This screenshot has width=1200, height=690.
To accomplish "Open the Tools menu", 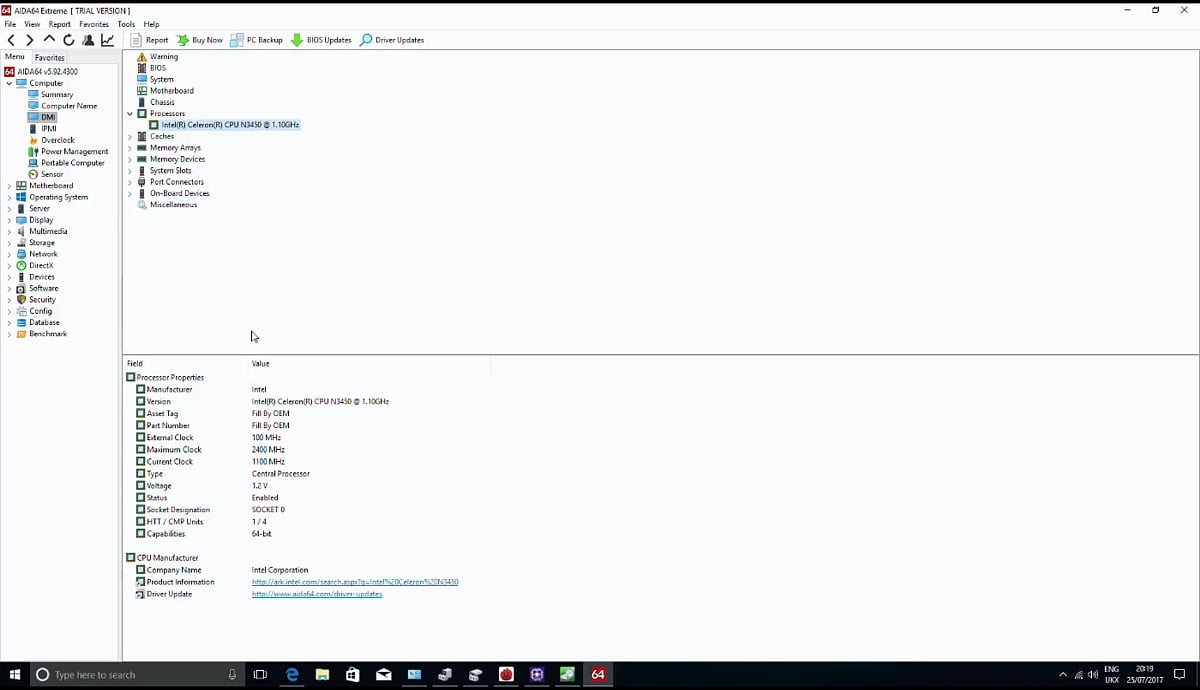I will (x=126, y=24).
